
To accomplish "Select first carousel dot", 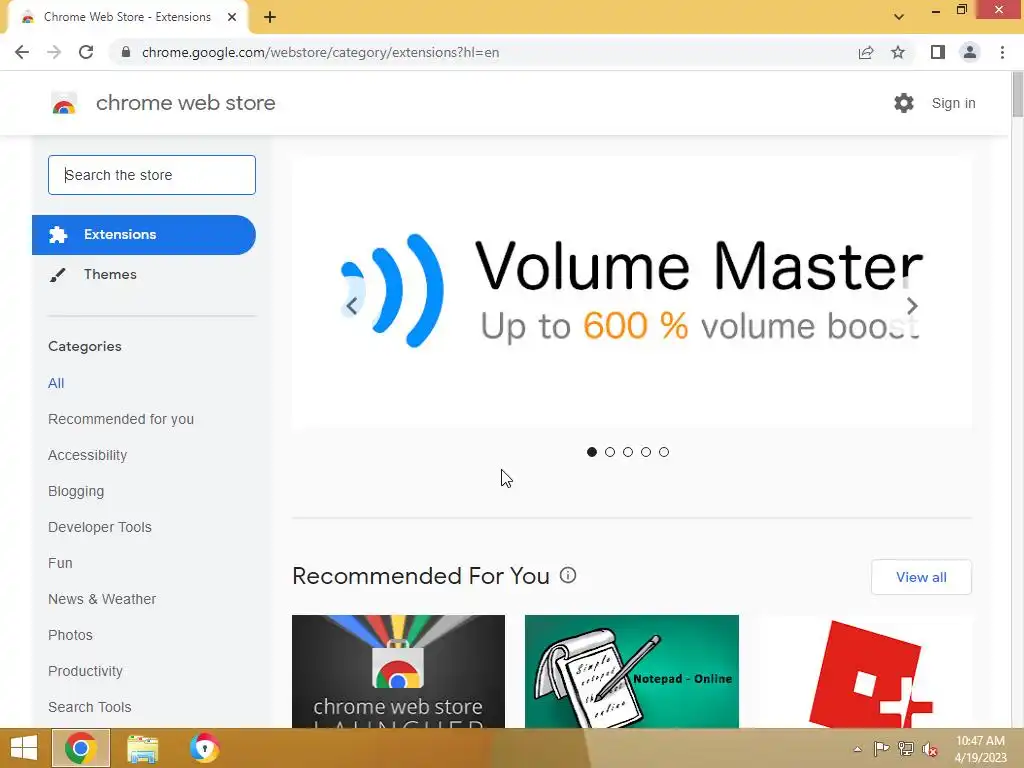I will click(x=592, y=452).
